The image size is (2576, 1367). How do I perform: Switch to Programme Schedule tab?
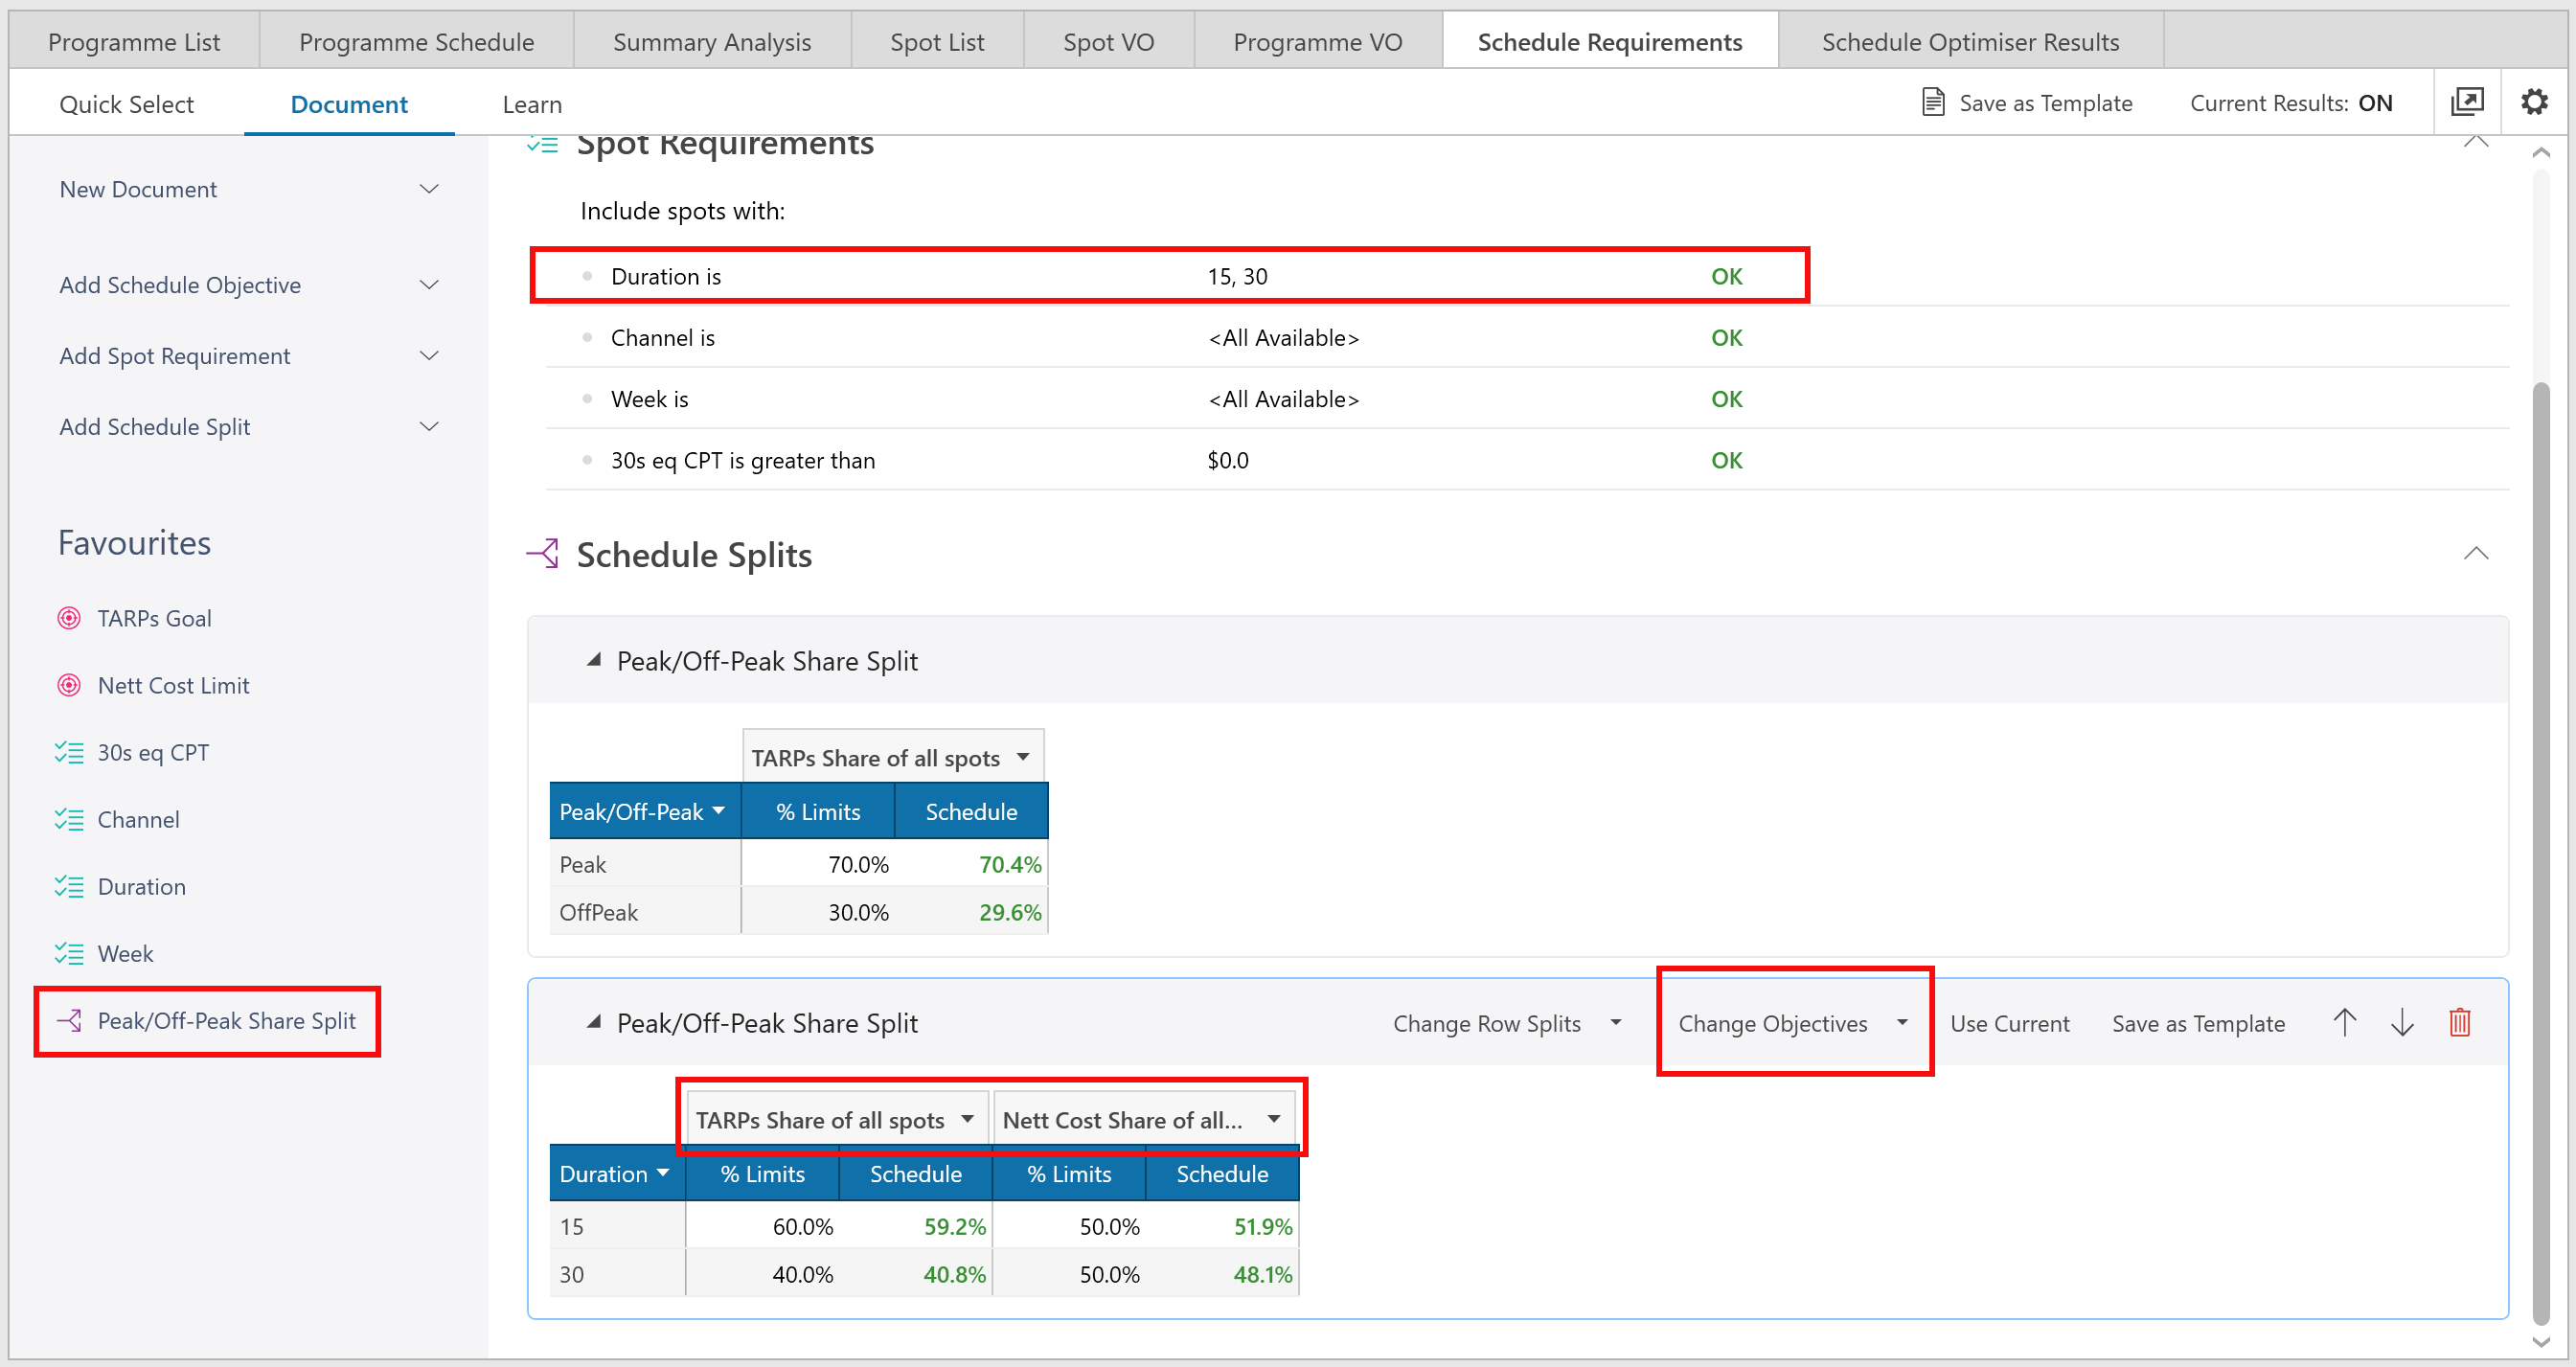tap(416, 42)
